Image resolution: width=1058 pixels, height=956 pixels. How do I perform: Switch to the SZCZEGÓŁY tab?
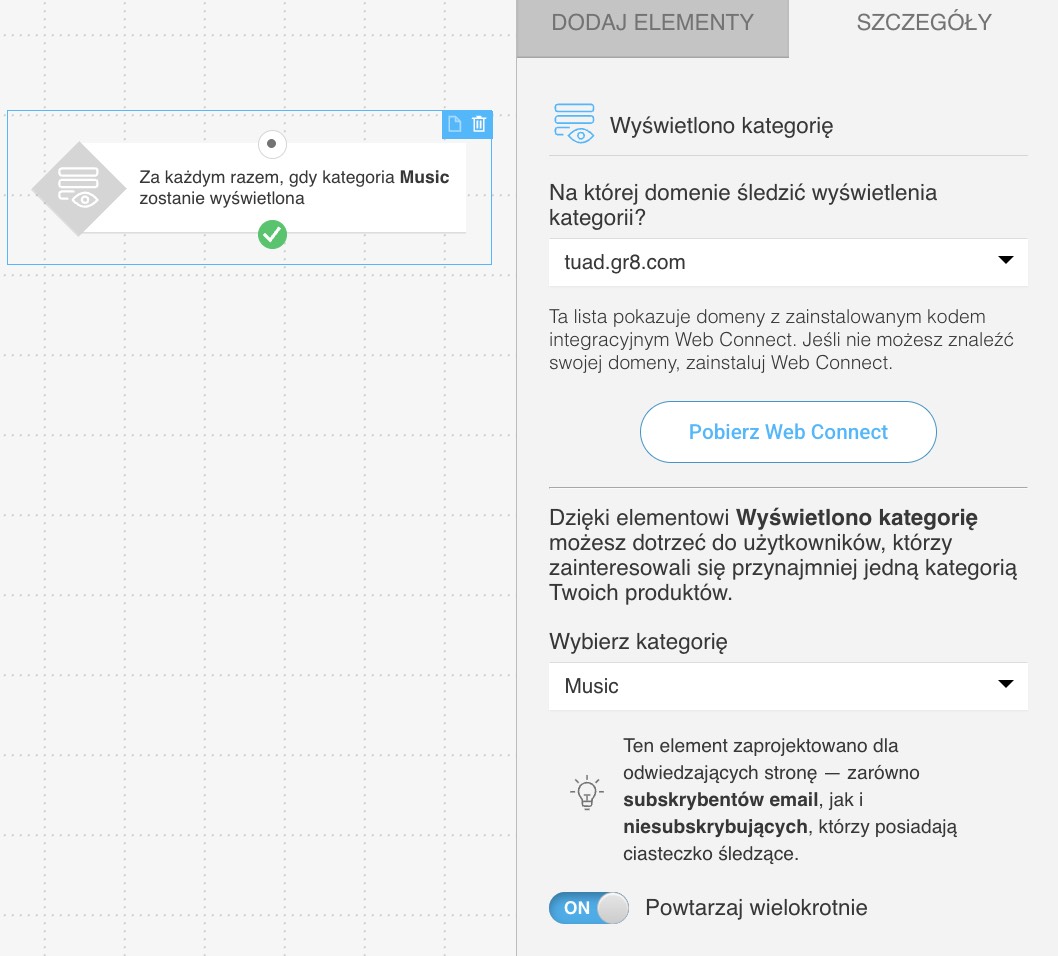[x=924, y=23]
